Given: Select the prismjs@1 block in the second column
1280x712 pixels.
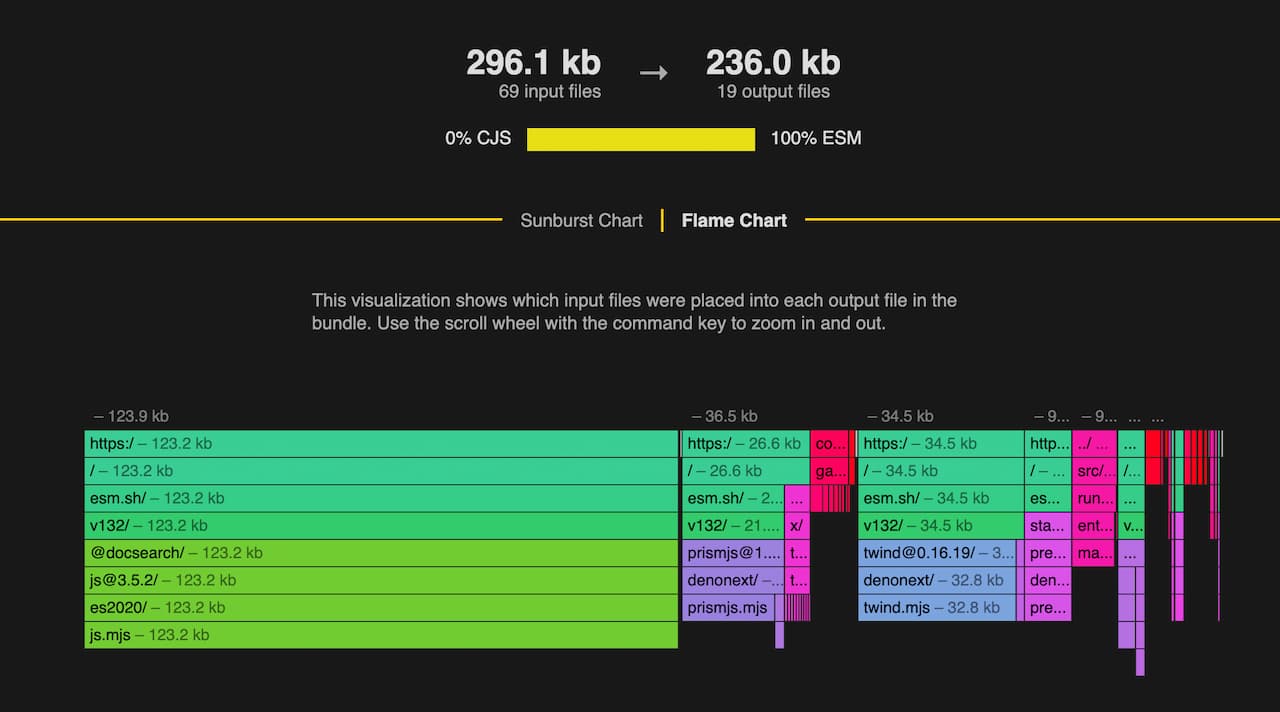Looking at the screenshot, I should pos(735,552).
